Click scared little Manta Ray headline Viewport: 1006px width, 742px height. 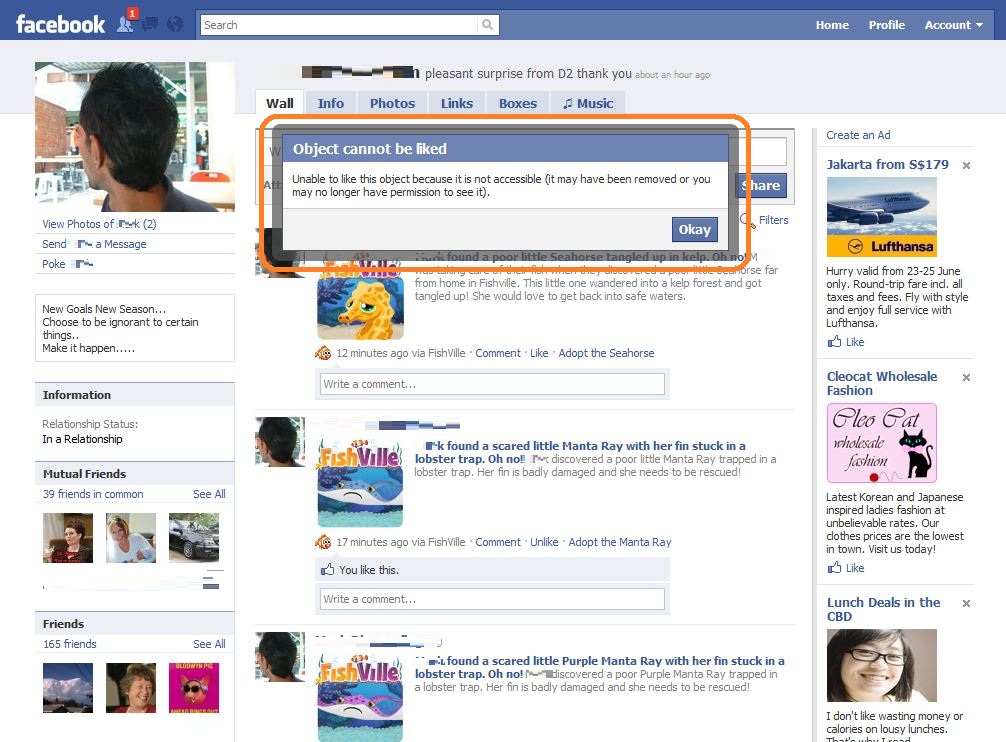[580, 452]
